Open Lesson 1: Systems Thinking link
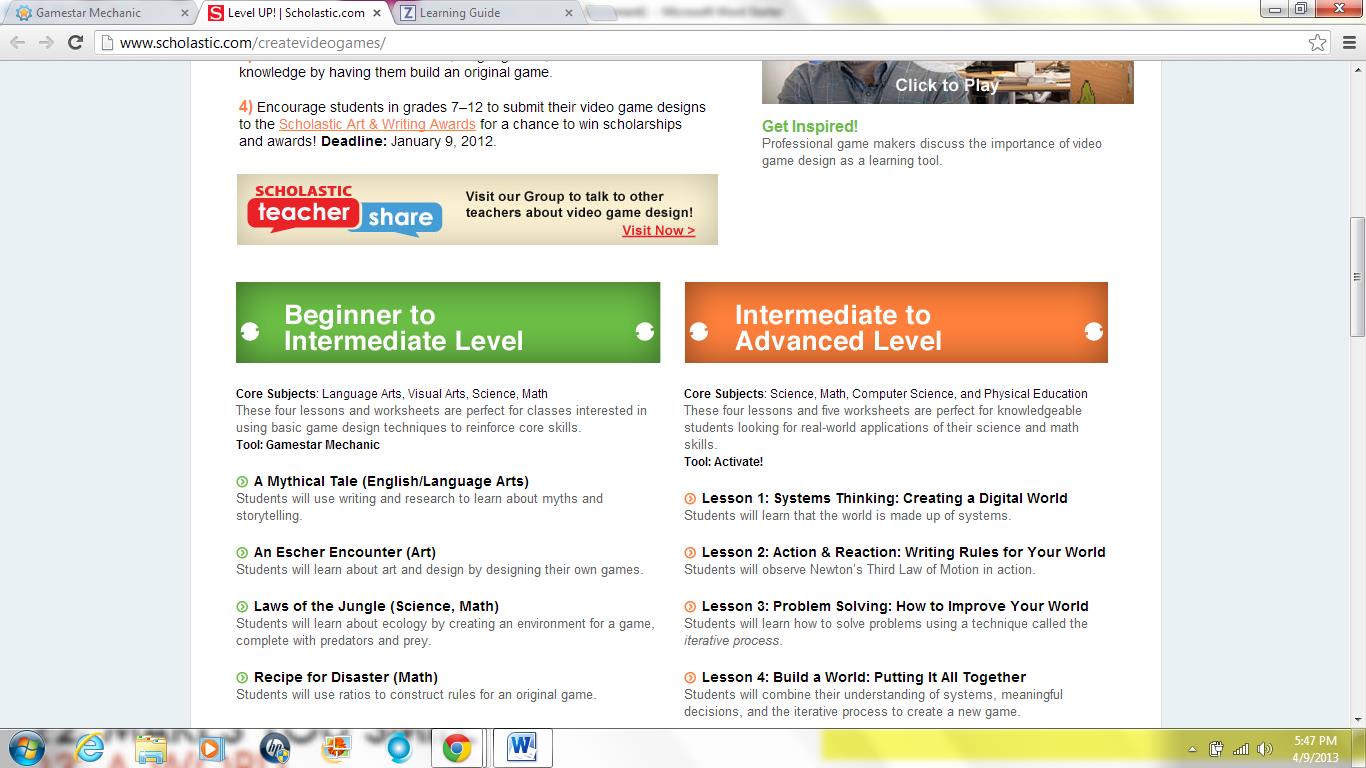 (884, 498)
